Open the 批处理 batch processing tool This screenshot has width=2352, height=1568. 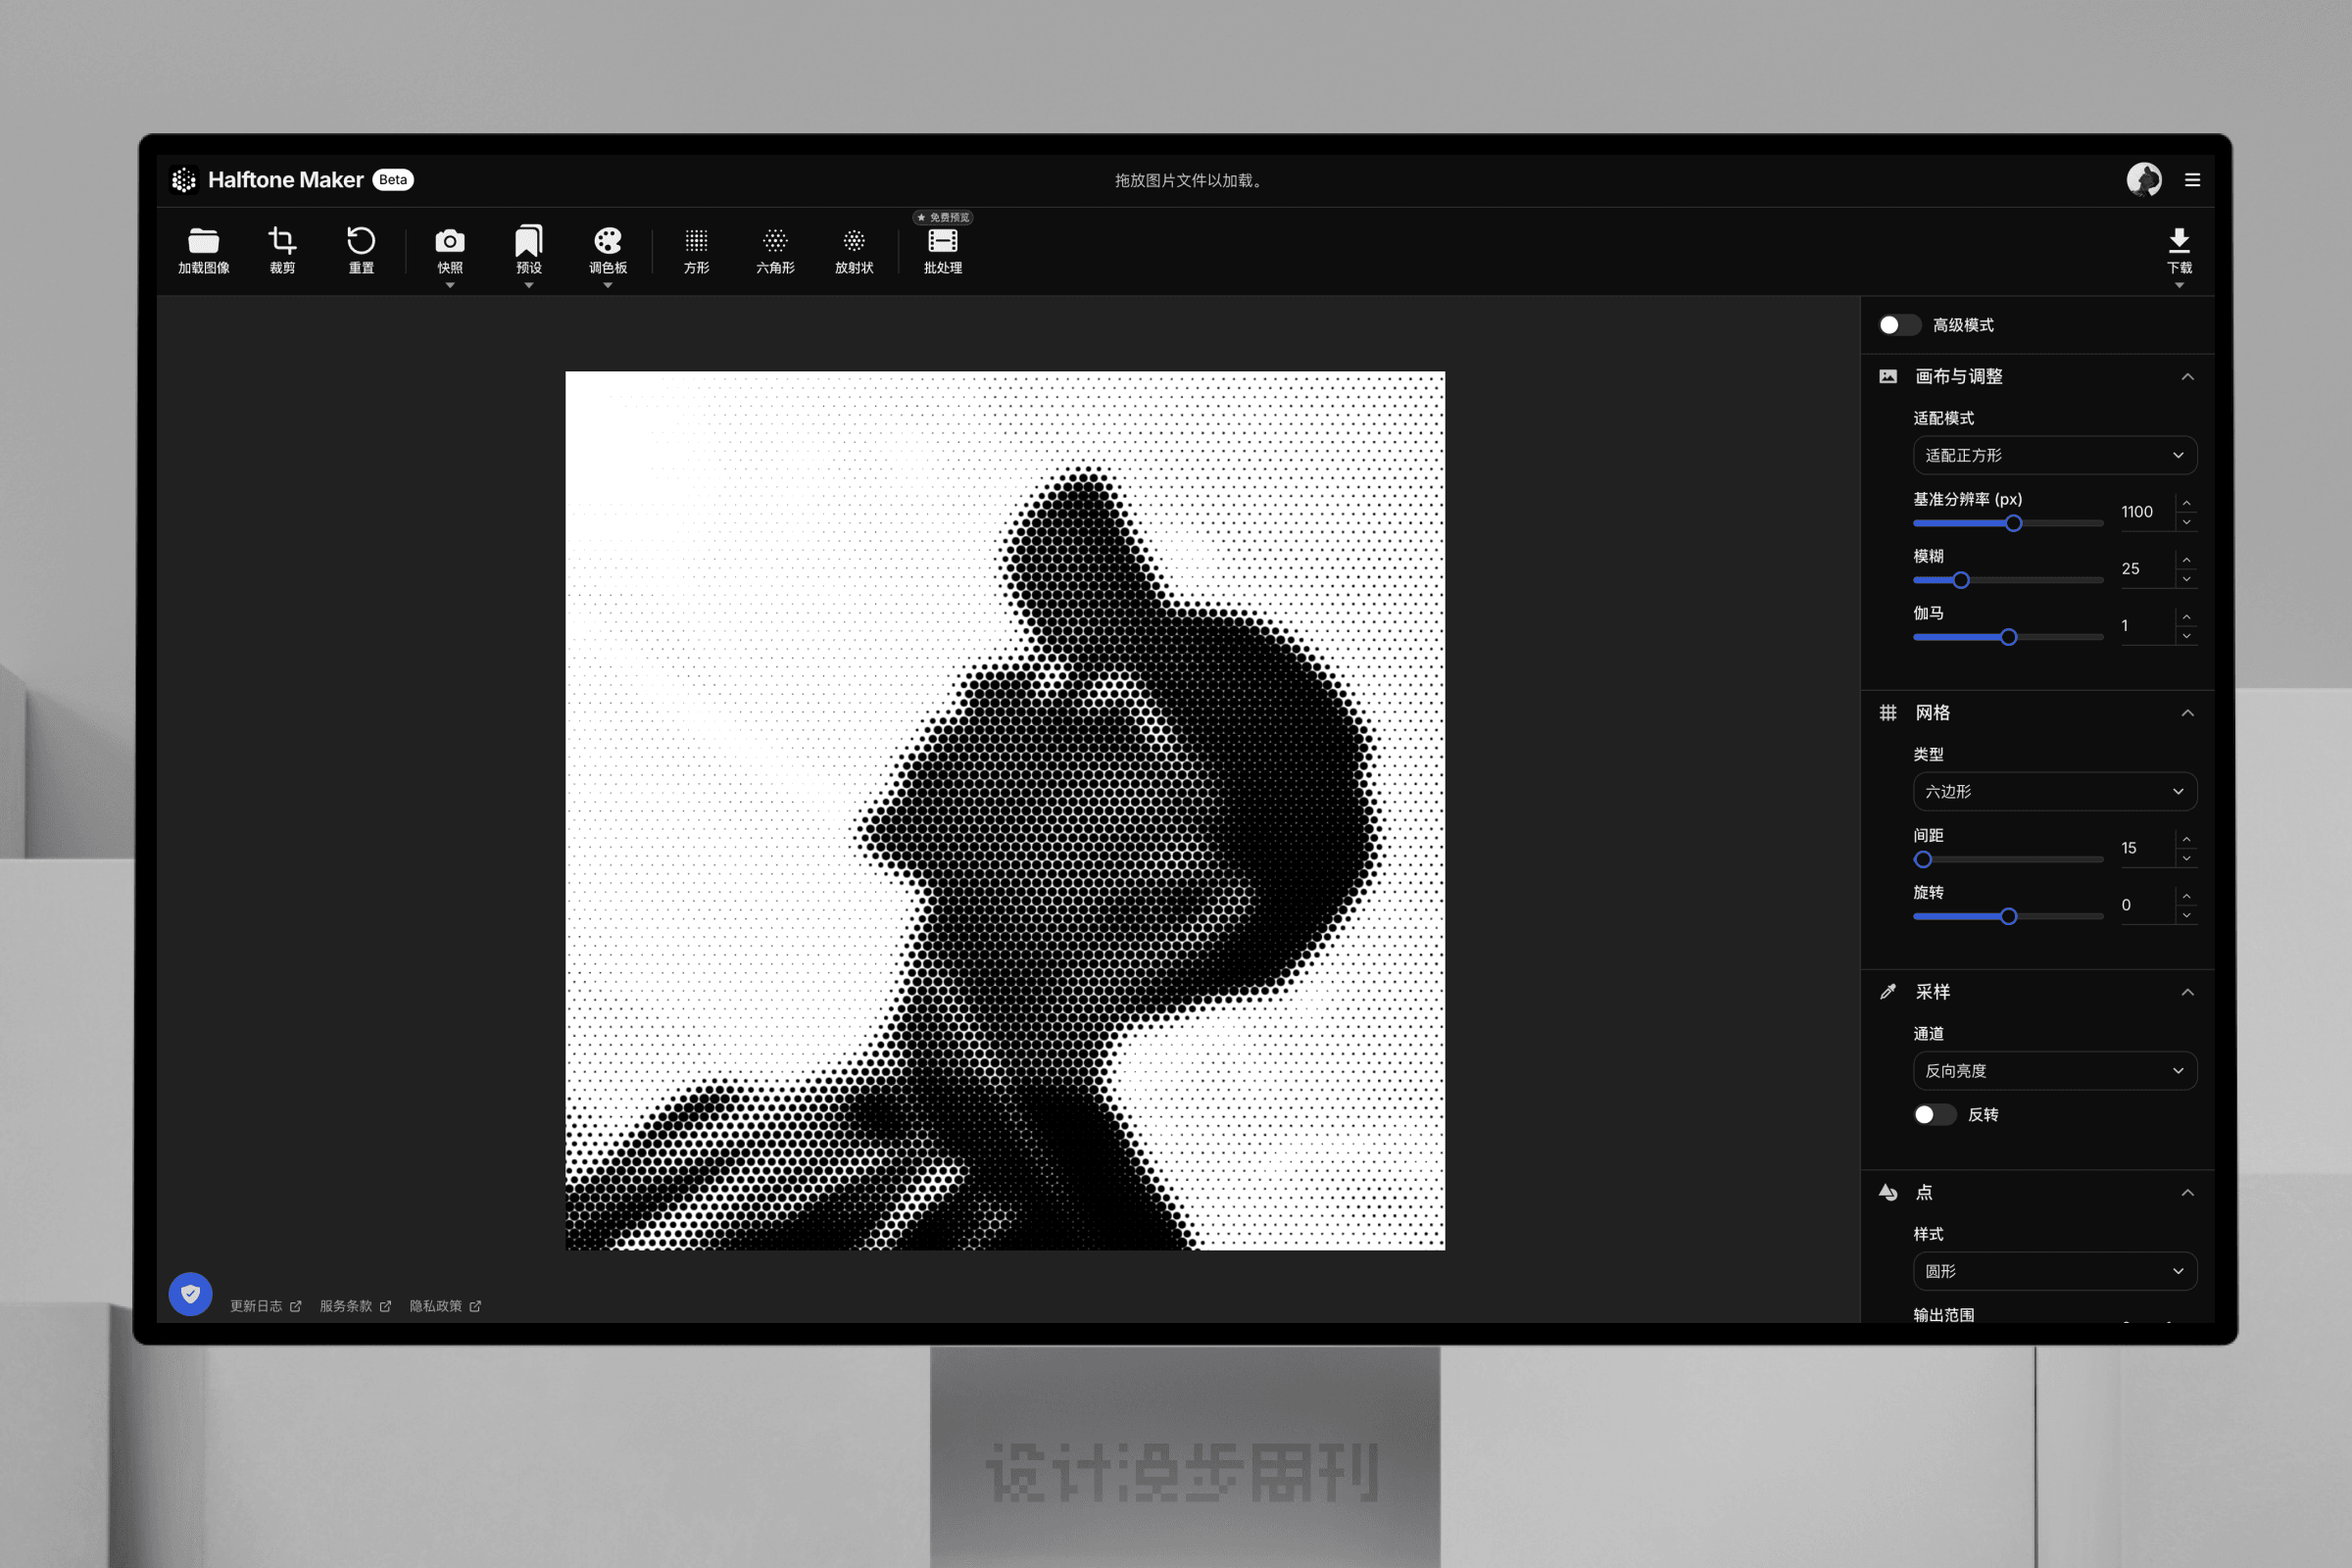coord(942,241)
